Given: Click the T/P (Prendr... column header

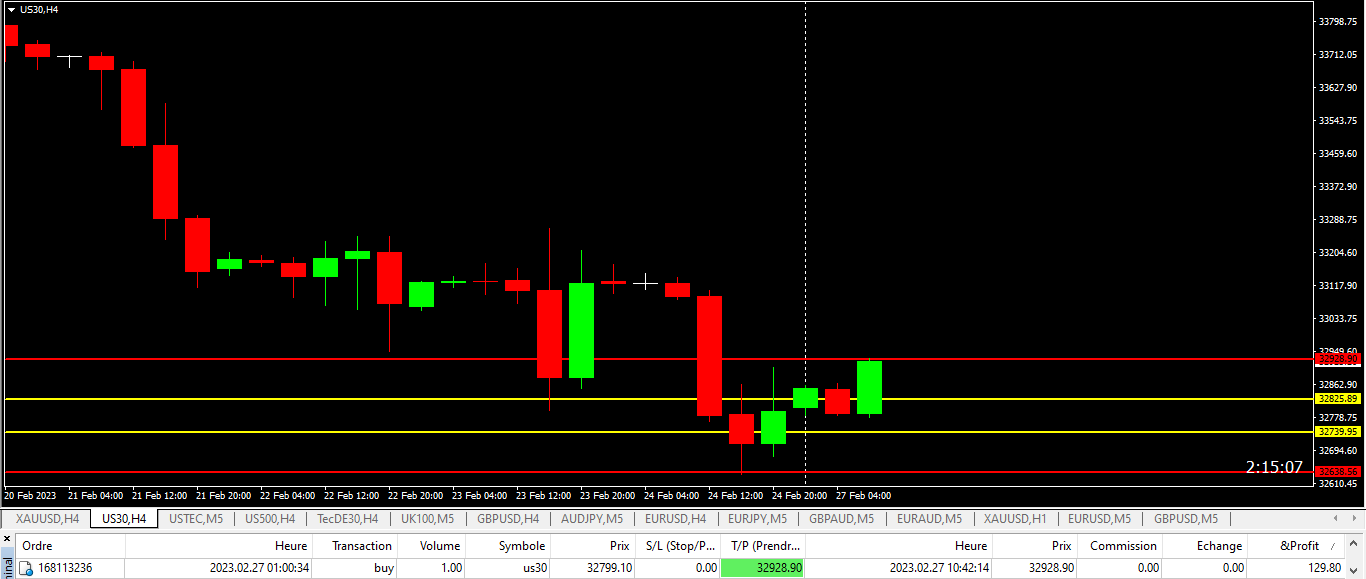Looking at the screenshot, I should tap(763, 546).
